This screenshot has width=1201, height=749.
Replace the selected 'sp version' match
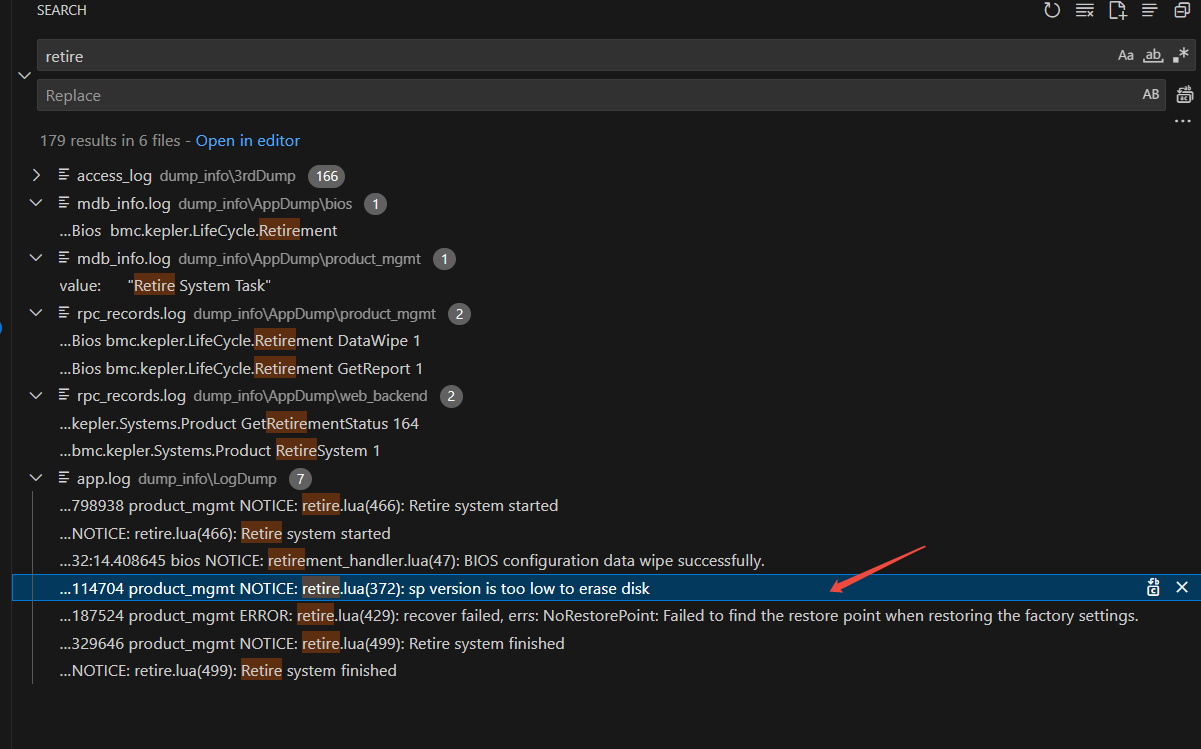pyautogui.click(x=1153, y=588)
